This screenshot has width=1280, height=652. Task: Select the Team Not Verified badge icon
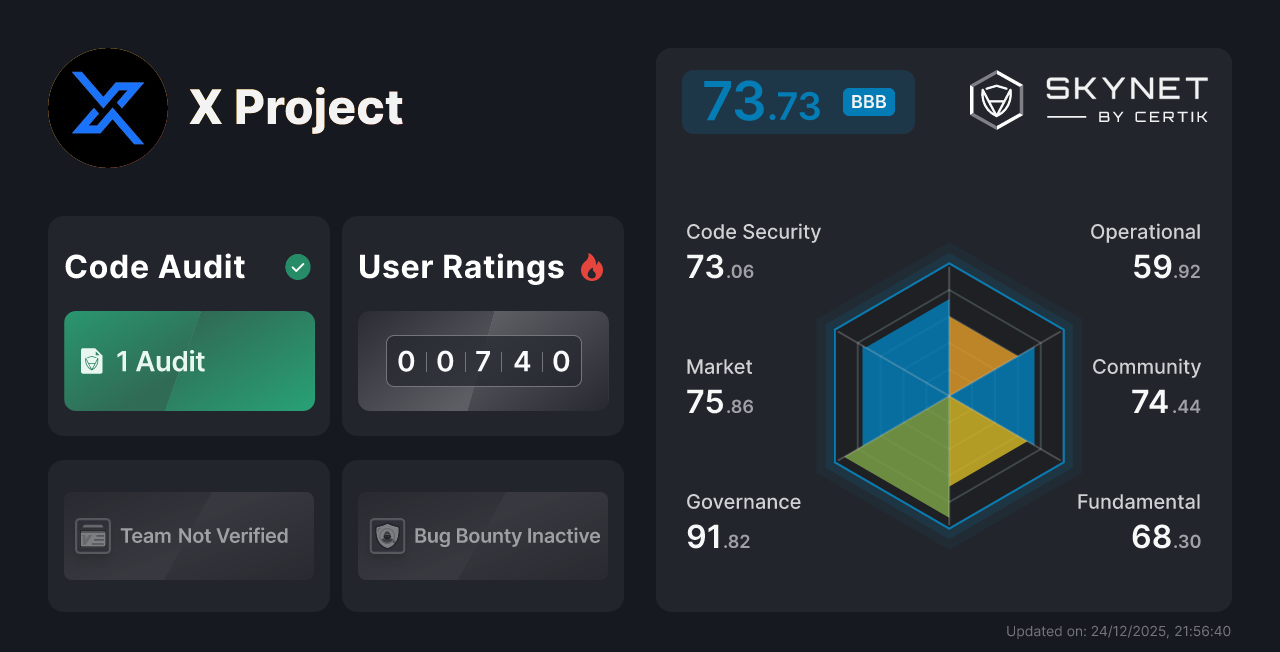[x=93, y=536]
